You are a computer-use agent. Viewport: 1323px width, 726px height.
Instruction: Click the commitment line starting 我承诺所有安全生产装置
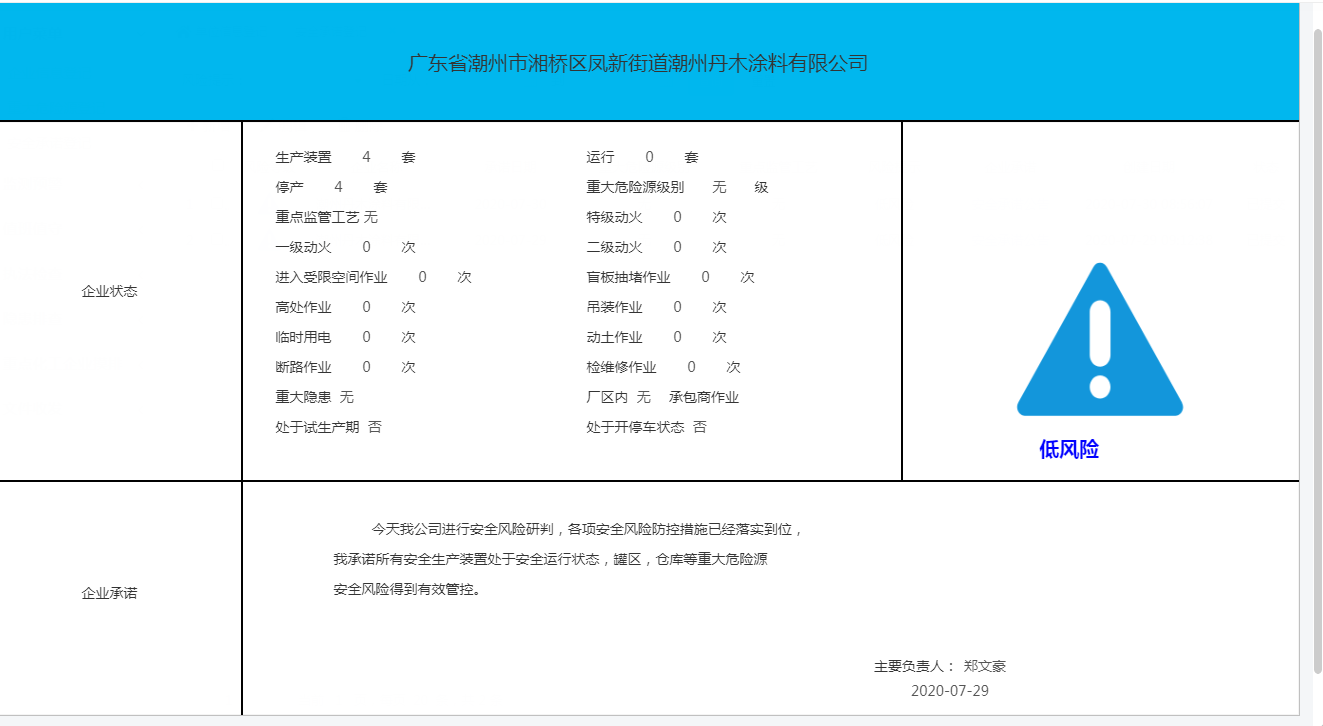[550, 560]
